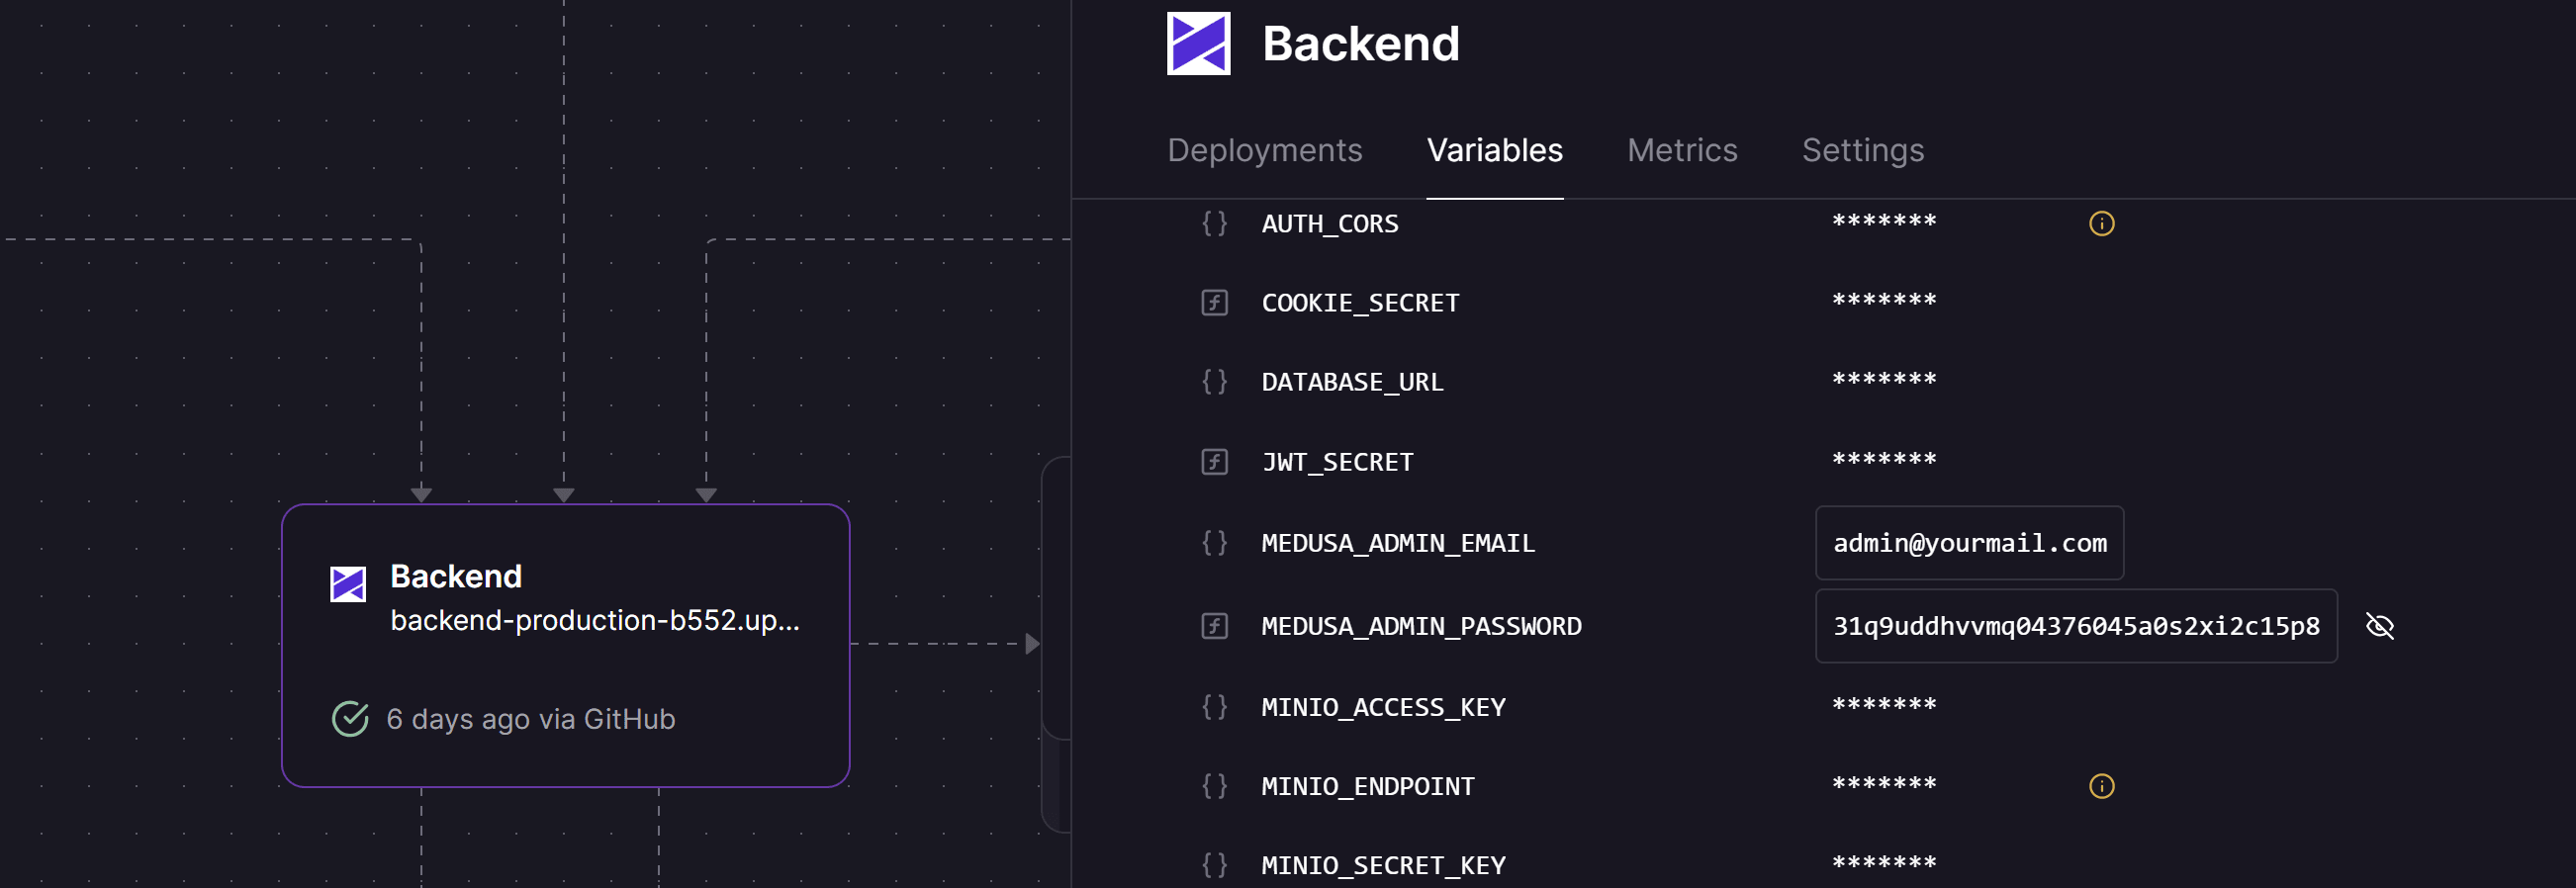This screenshot has width=2576, height=888.
Task: Click the function icon next to COOKIE_SECRET
Action: pyautogui.click(x=1214, y=303)
